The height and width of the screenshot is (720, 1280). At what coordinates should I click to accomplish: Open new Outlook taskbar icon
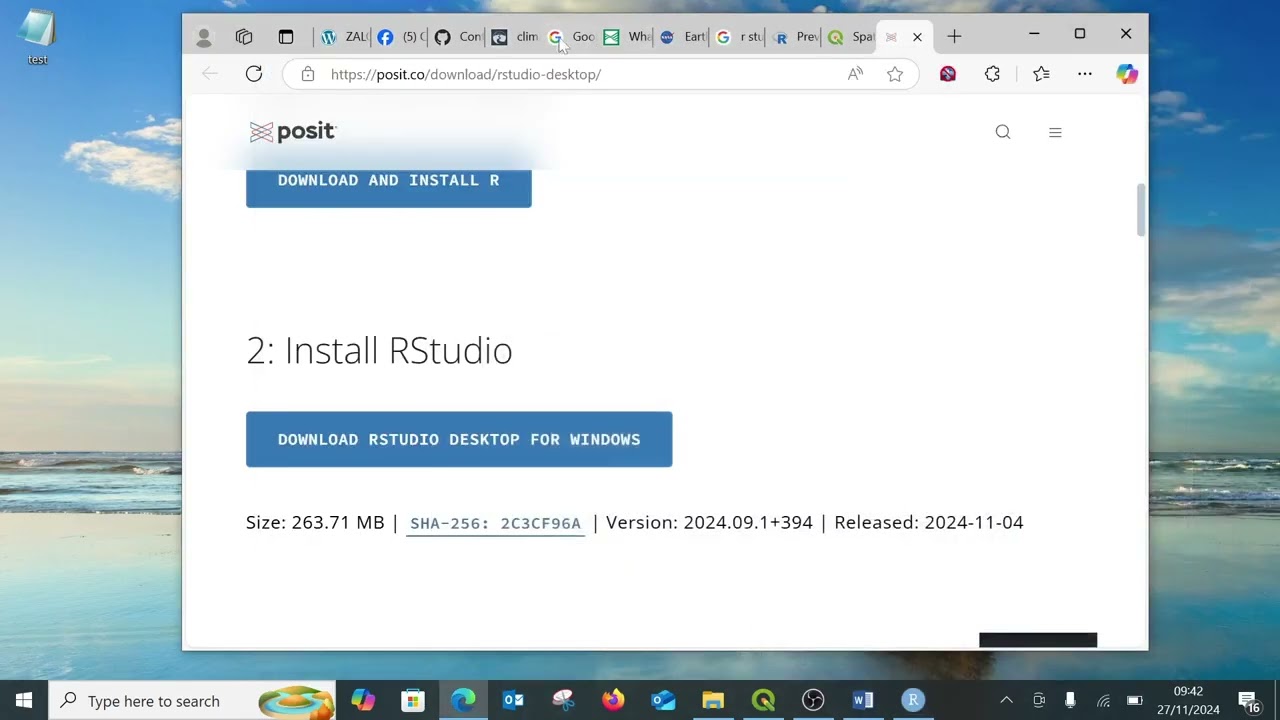(663, 700)
